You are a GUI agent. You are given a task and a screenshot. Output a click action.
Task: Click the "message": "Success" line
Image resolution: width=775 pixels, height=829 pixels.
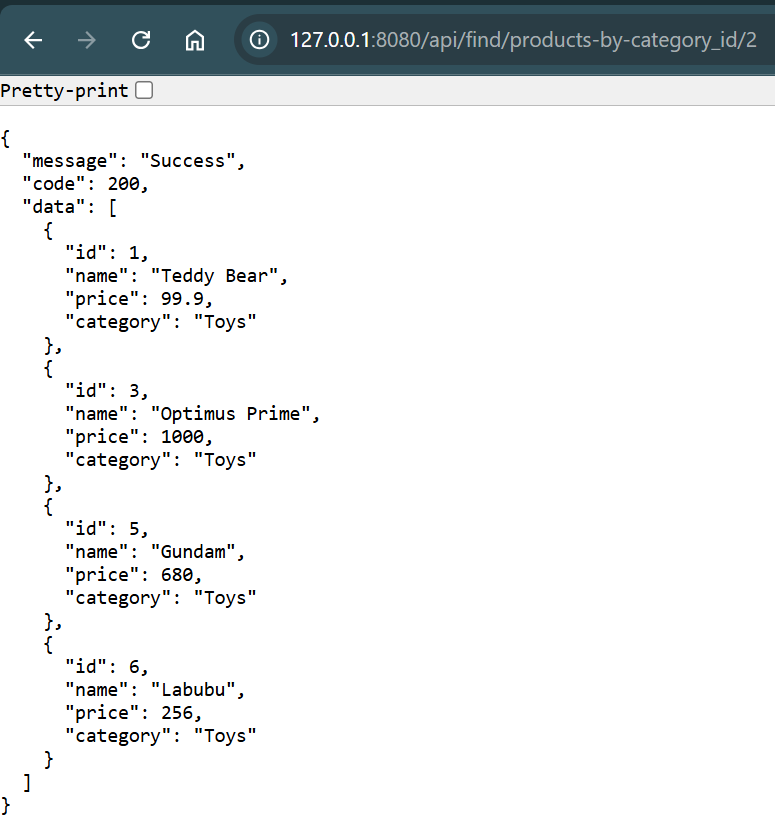(x=134, y=161)
